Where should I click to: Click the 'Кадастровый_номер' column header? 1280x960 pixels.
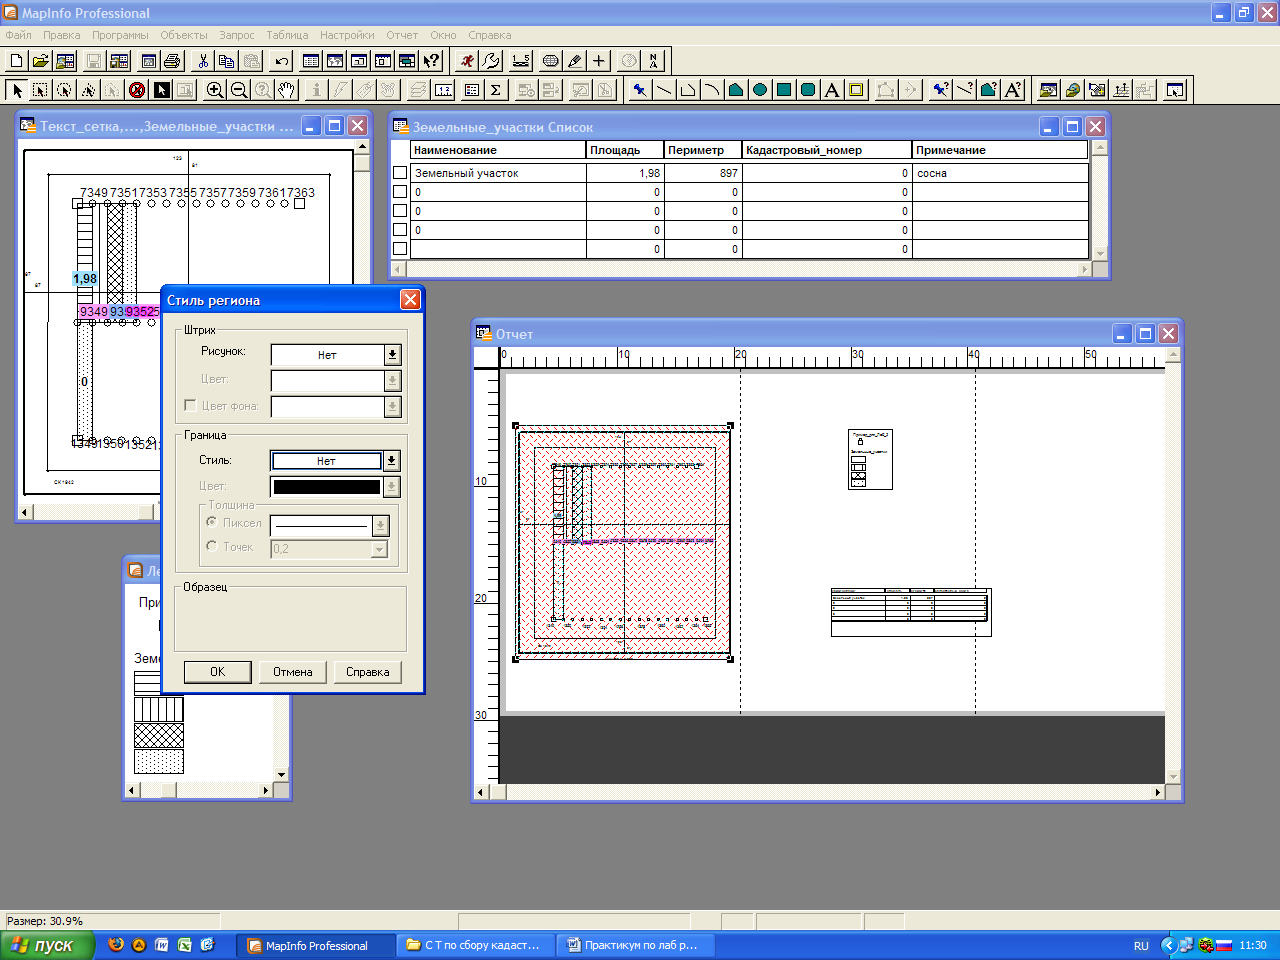[827, 150]
